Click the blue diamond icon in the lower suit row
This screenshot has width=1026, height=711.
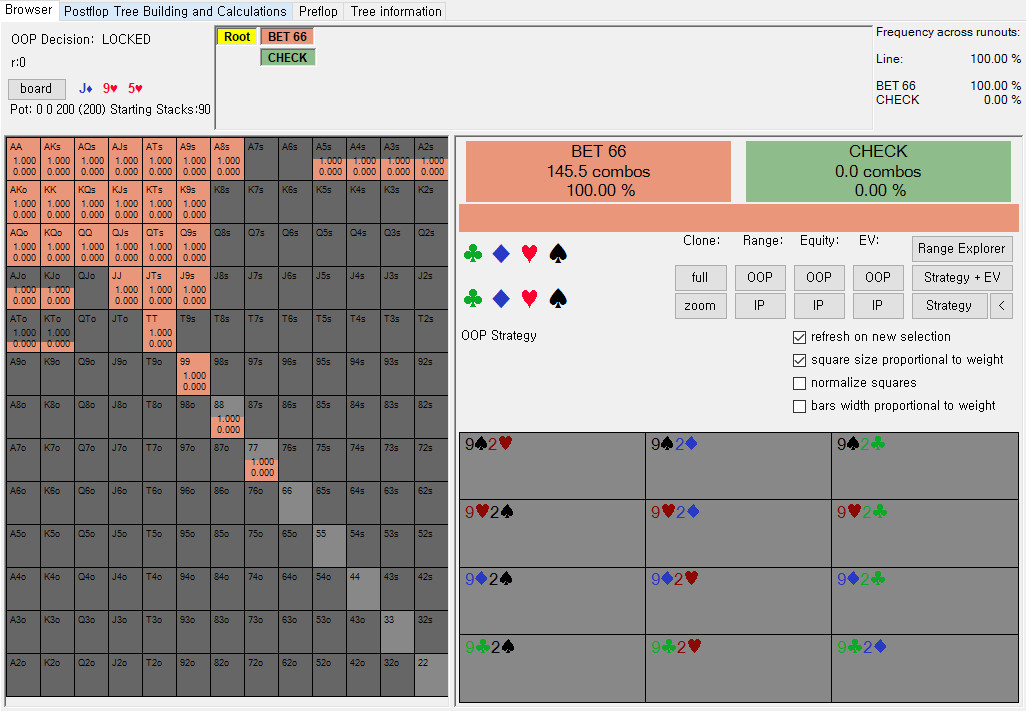tap(501, 298)
